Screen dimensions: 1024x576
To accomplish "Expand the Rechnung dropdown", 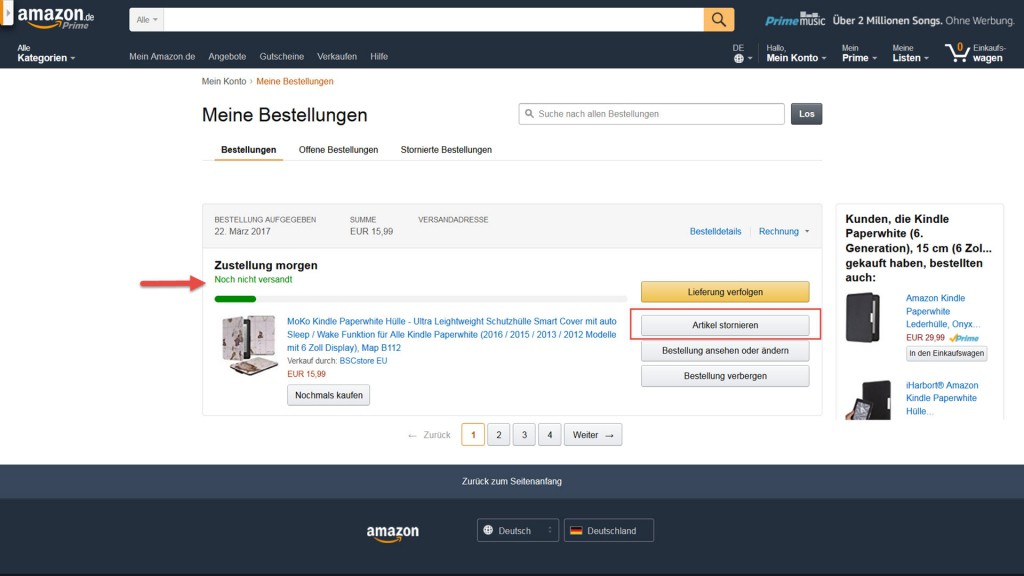I will (x=784, y=231).
